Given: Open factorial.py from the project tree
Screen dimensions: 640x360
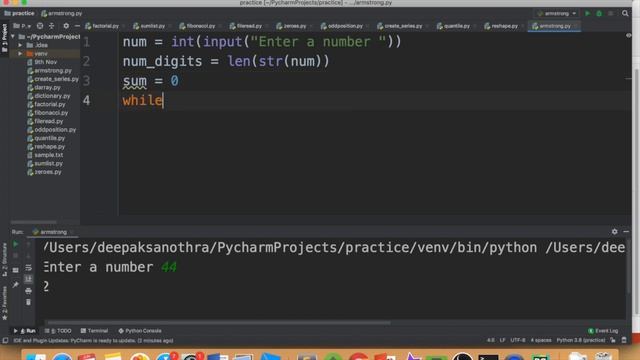Looking at the screenshot, I should click(x=46, y=104).
